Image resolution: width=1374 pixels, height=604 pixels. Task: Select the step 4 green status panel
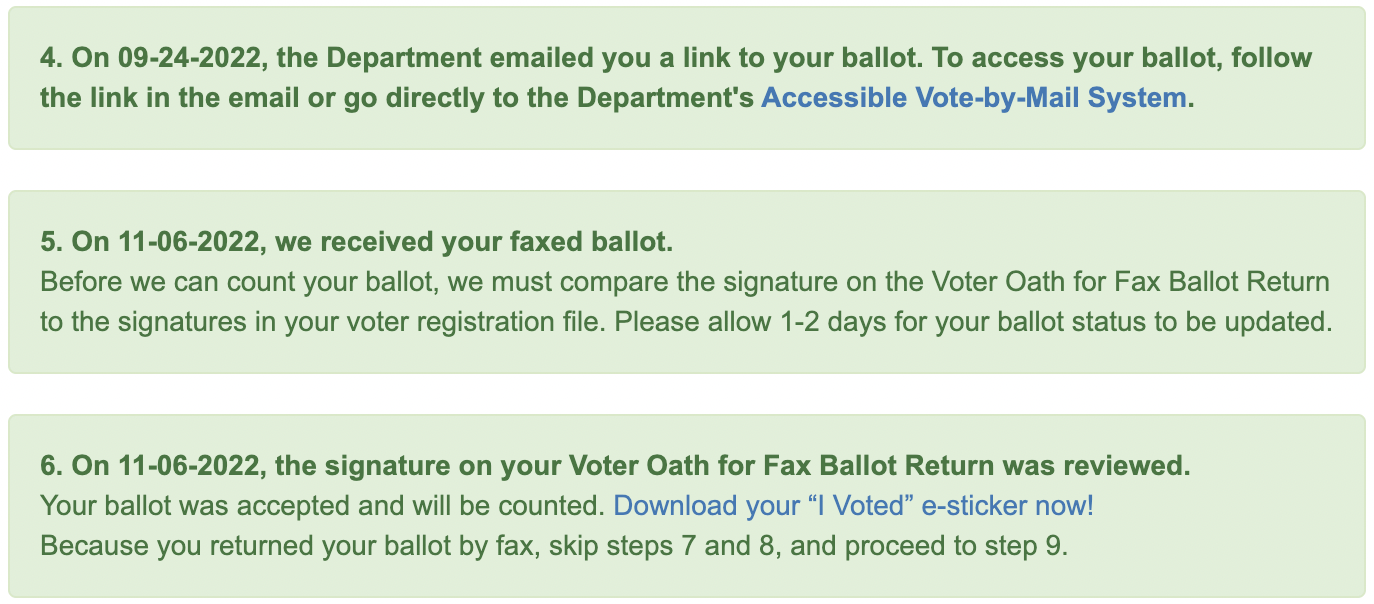(686, 78)
